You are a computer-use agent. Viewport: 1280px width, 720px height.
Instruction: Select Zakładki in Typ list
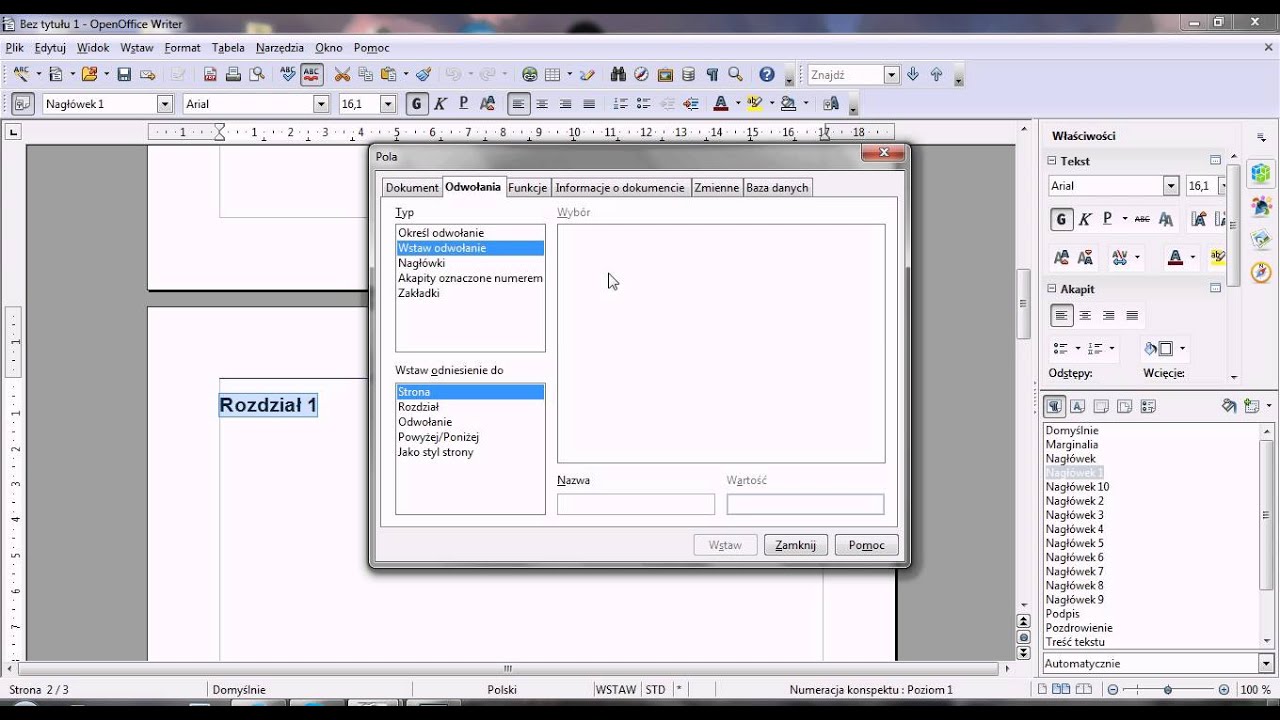click(470, 293)
